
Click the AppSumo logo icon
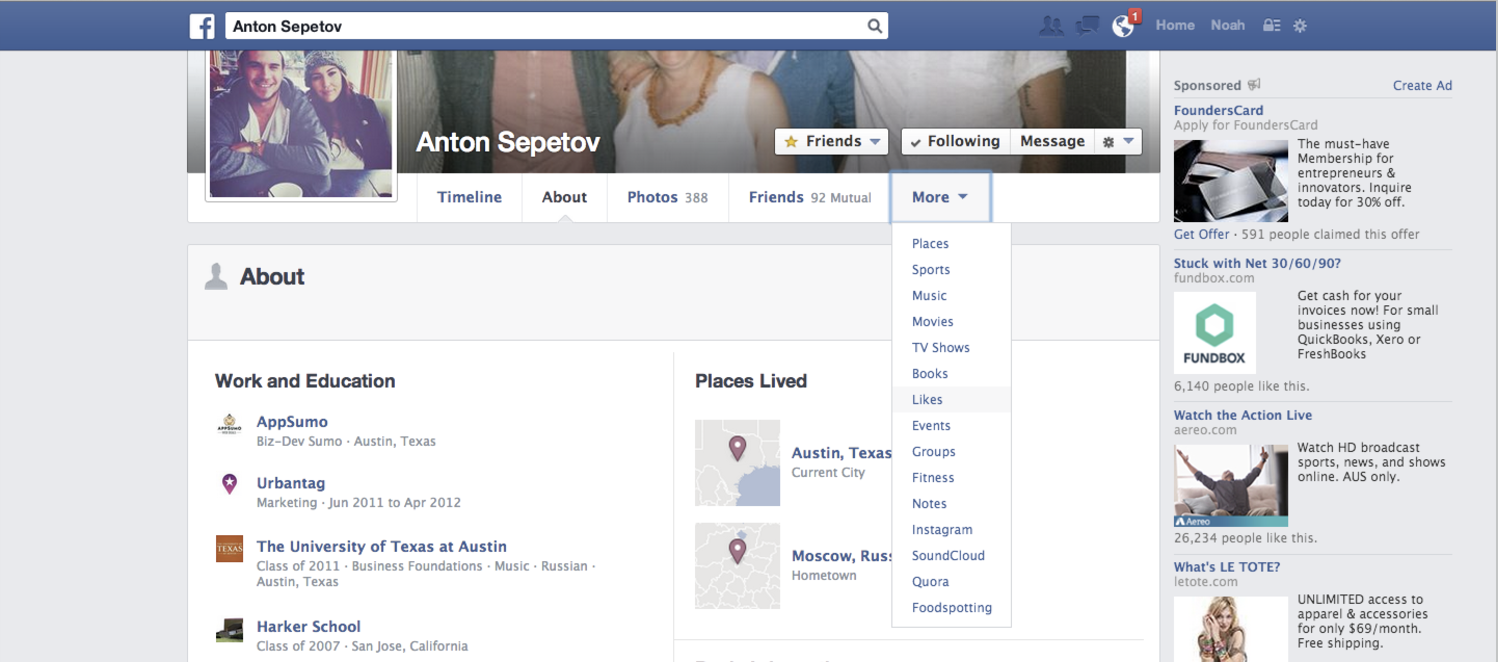click(229, 425)
